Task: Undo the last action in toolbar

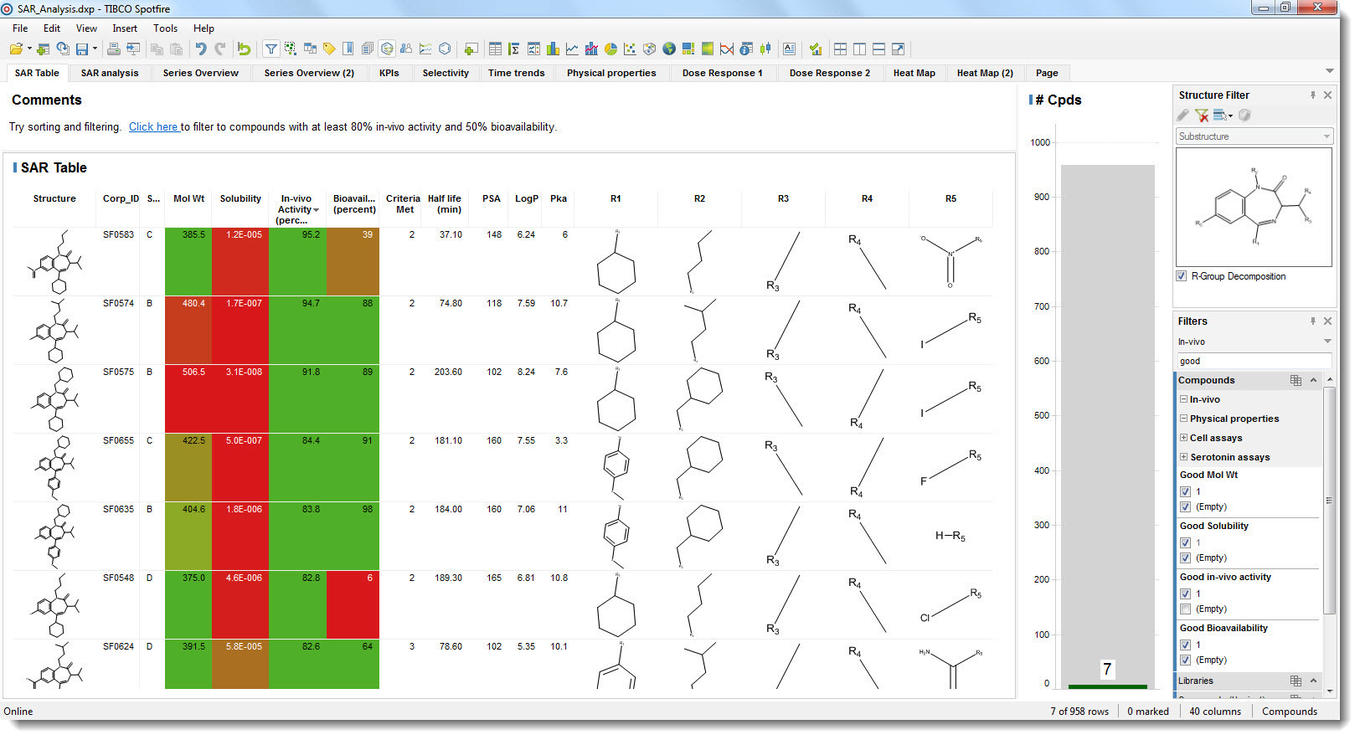Action: pyautogui.click(x=200, y=48)
